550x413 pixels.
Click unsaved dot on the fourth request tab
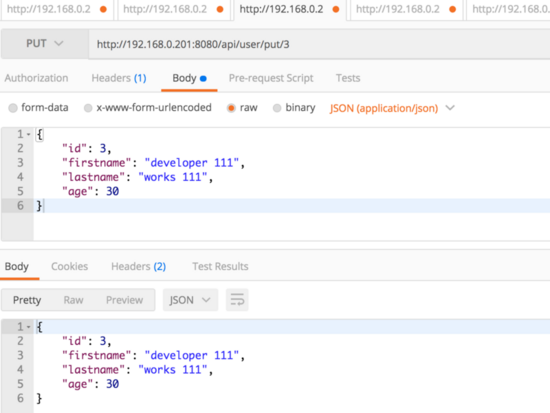coord(452,9)
